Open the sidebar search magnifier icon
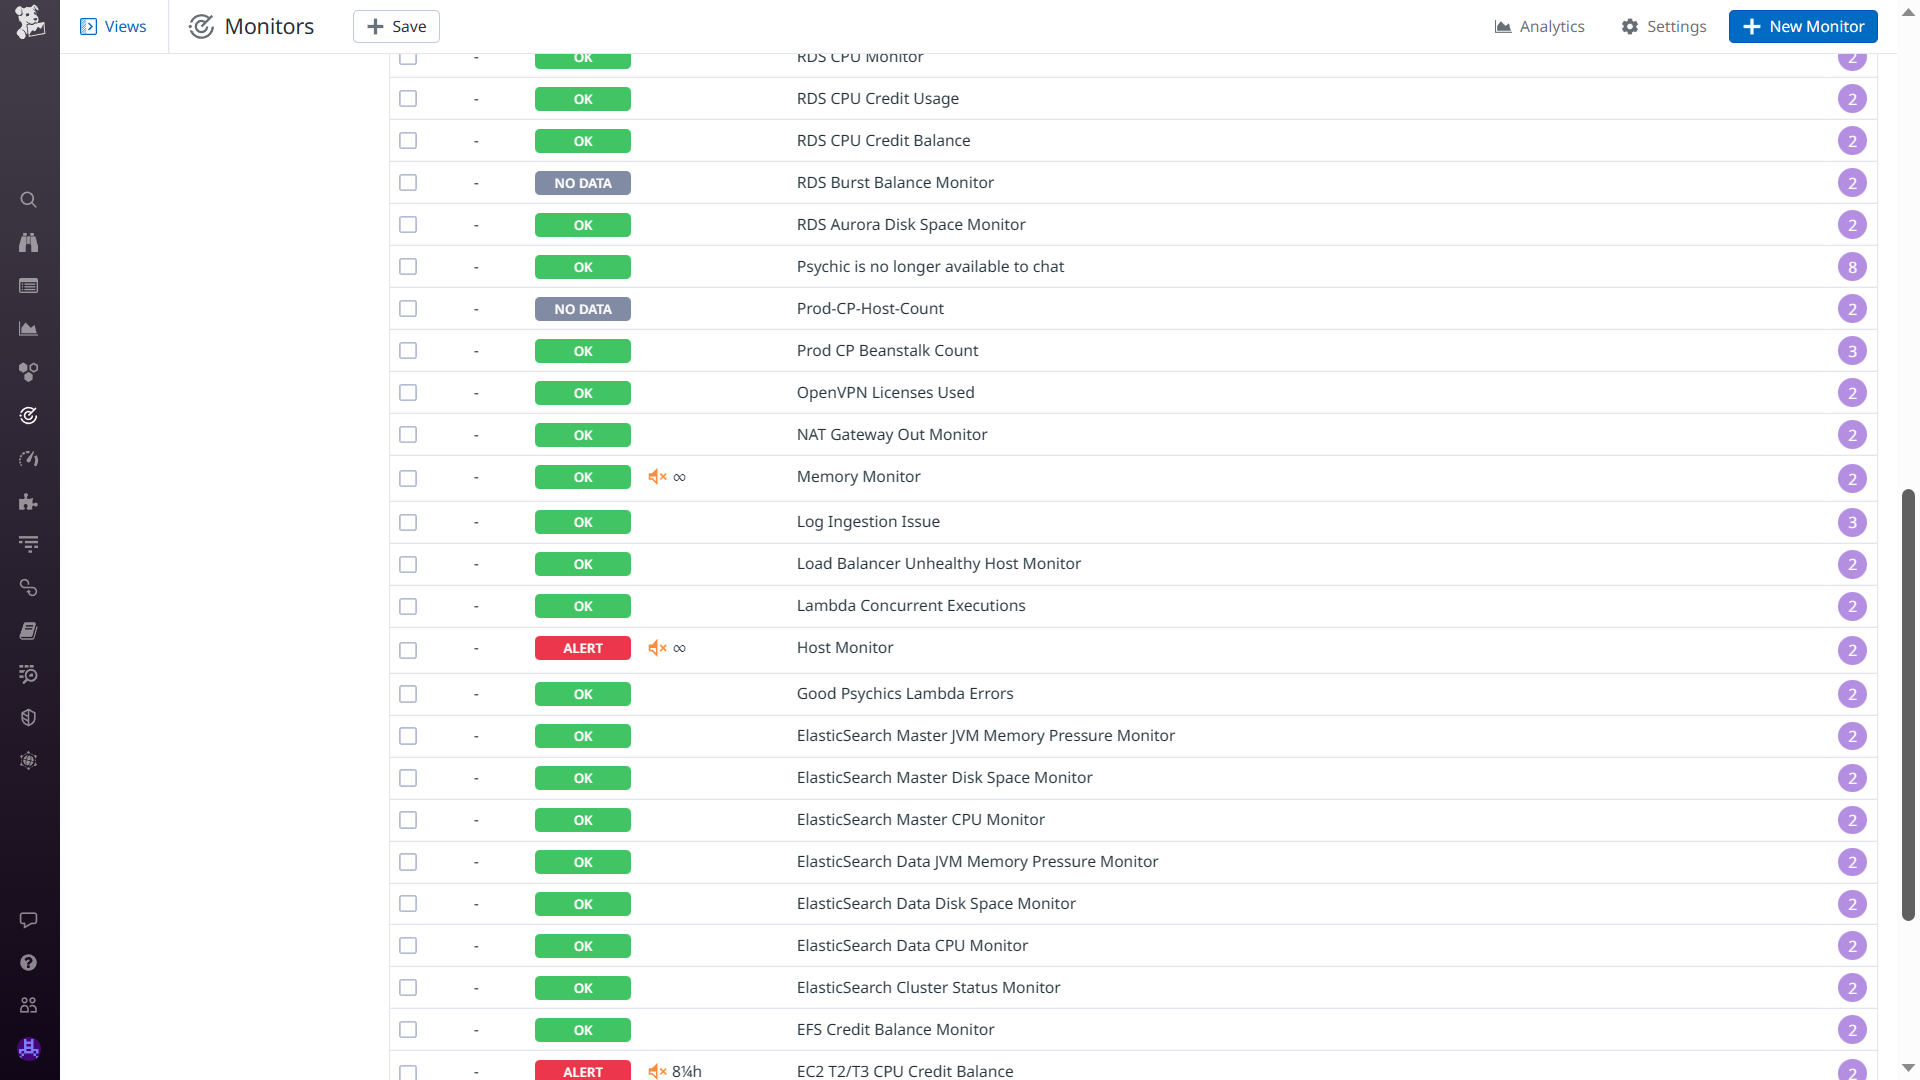The height and width of the screenshot is (1080, 1920). (28, 200)
